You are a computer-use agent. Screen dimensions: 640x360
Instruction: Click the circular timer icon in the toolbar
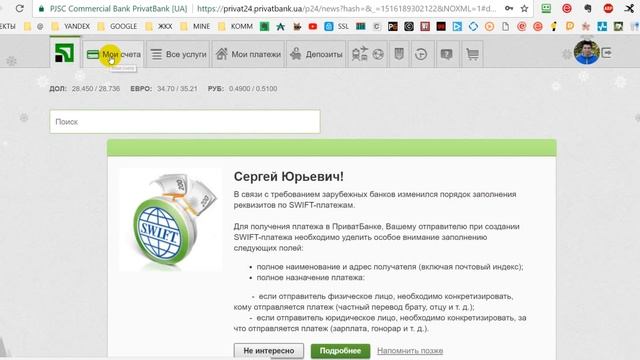[421, 54]
